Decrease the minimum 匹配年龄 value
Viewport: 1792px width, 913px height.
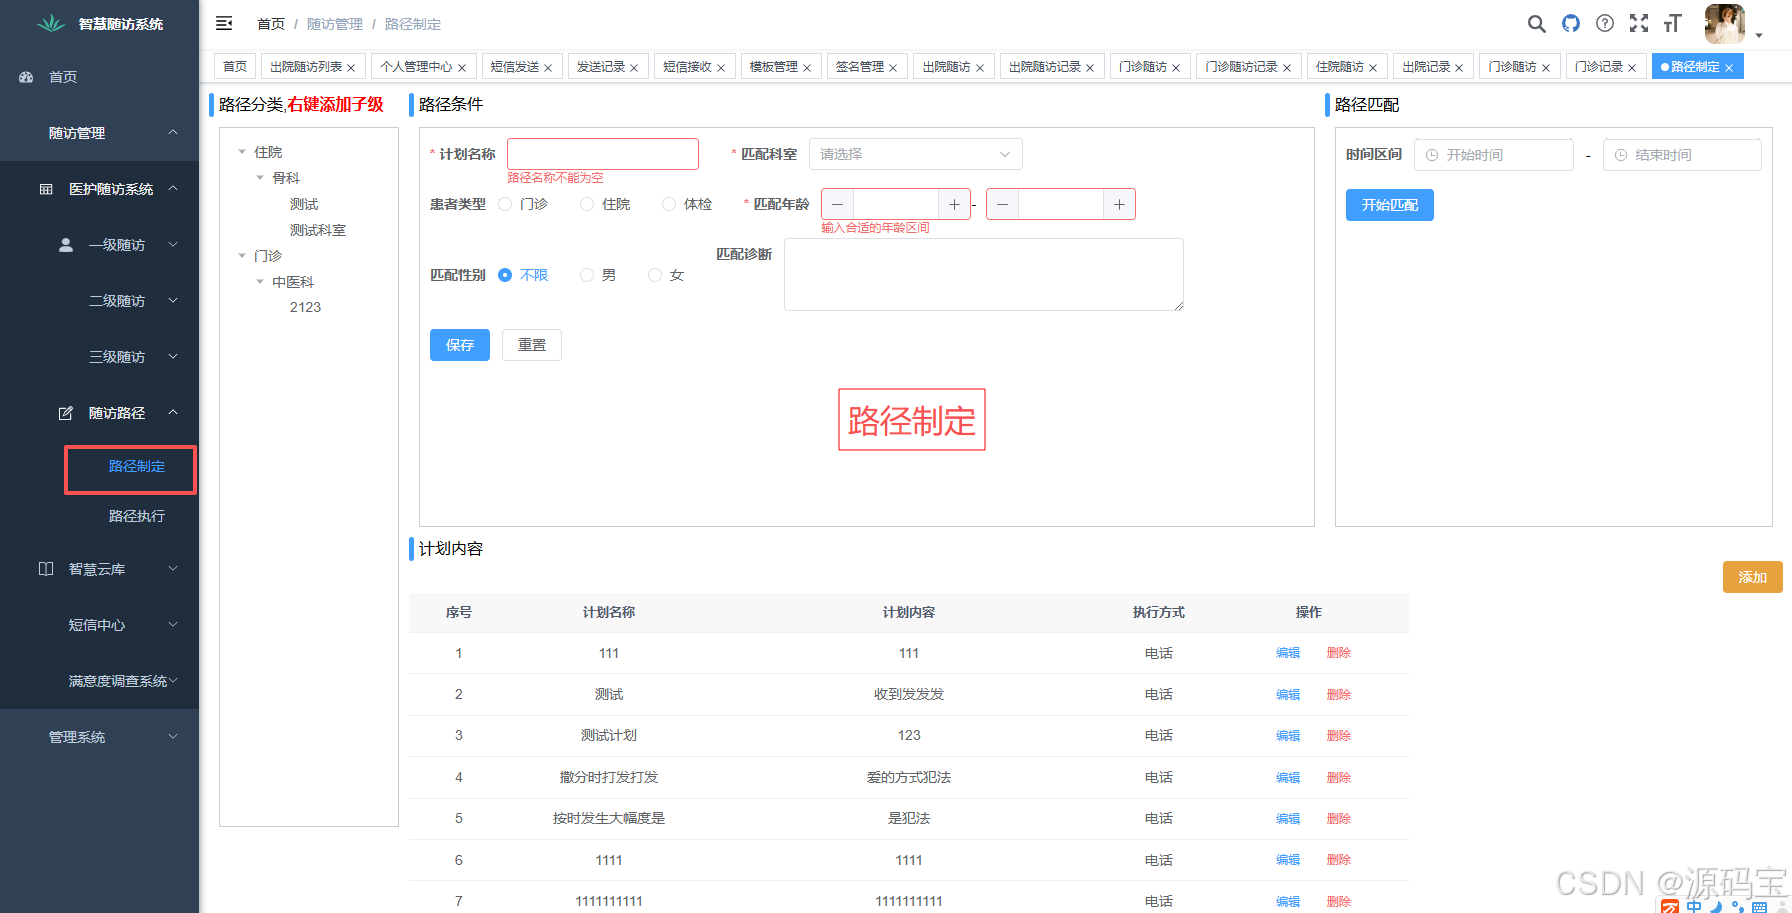coord(838,204)
